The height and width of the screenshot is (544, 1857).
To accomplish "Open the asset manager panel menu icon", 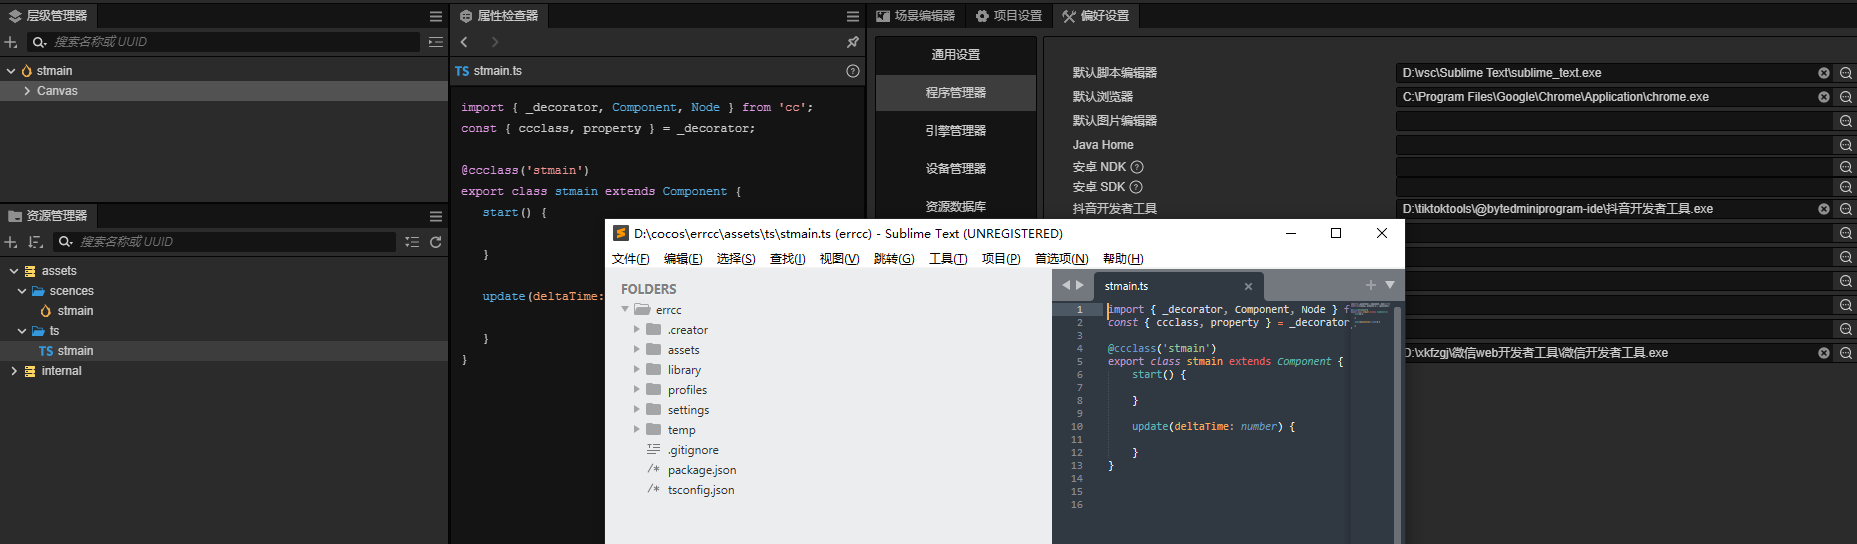I will [436, 216].
